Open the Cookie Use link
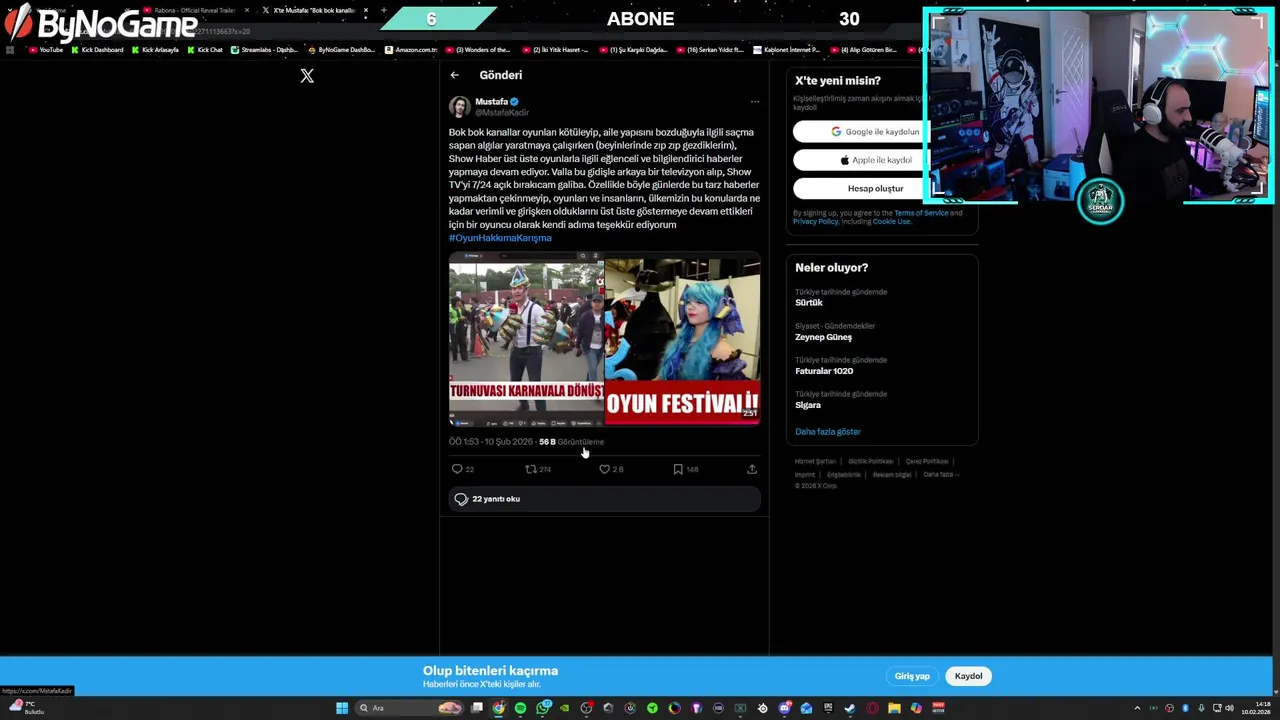 click(891, 221)
